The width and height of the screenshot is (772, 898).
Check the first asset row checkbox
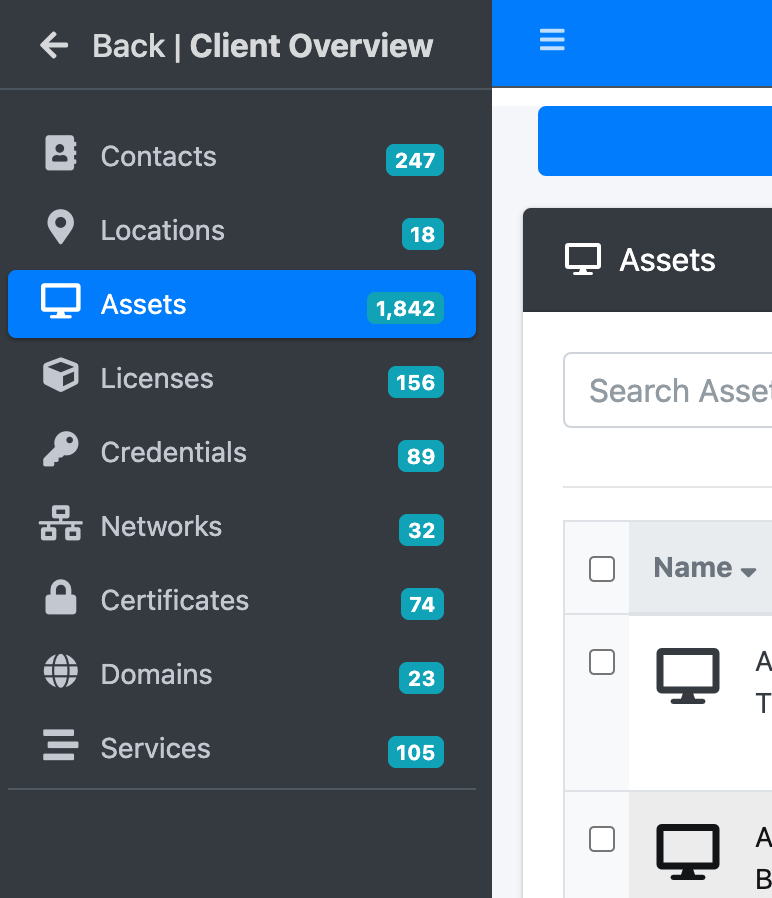602,662
